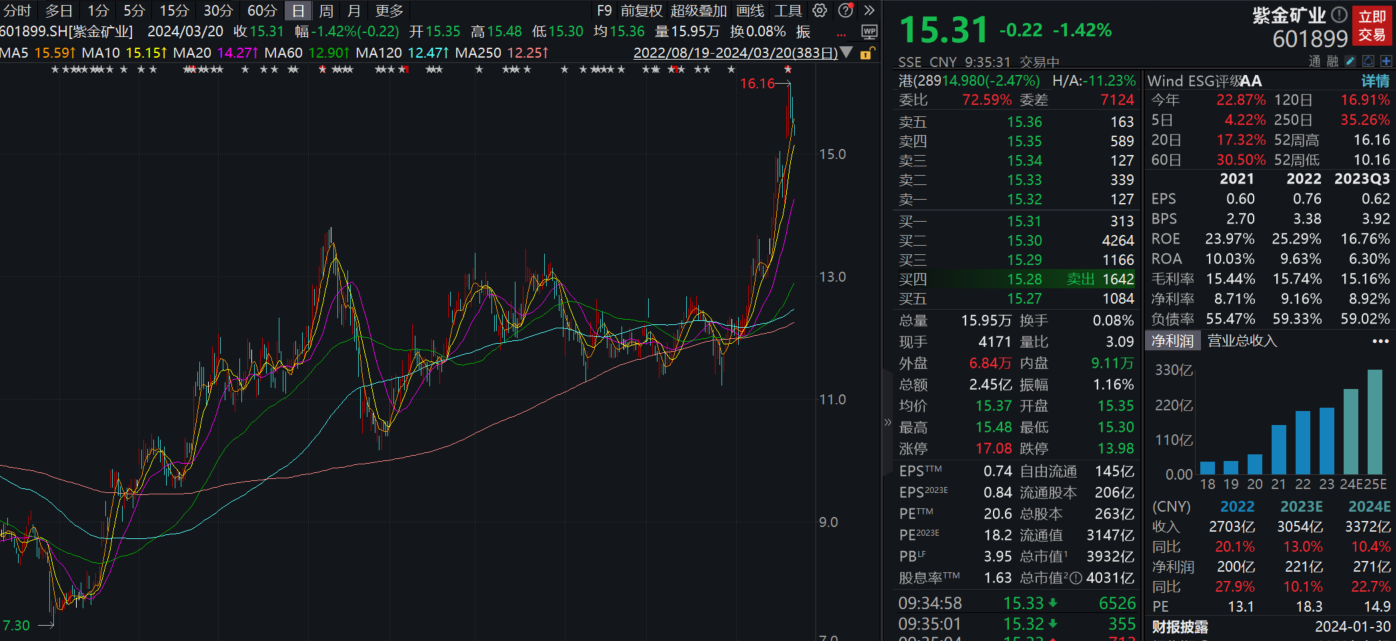Click the 总市值 3932亿 value
This screenshot has width=1396, height=641.
click(1112, 557)
